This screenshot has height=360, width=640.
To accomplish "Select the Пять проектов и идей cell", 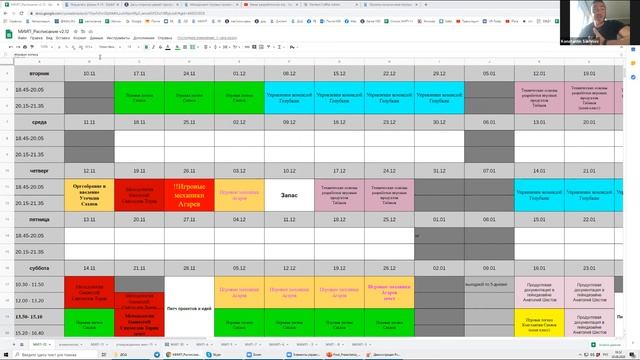I will [x=189, y=307].
